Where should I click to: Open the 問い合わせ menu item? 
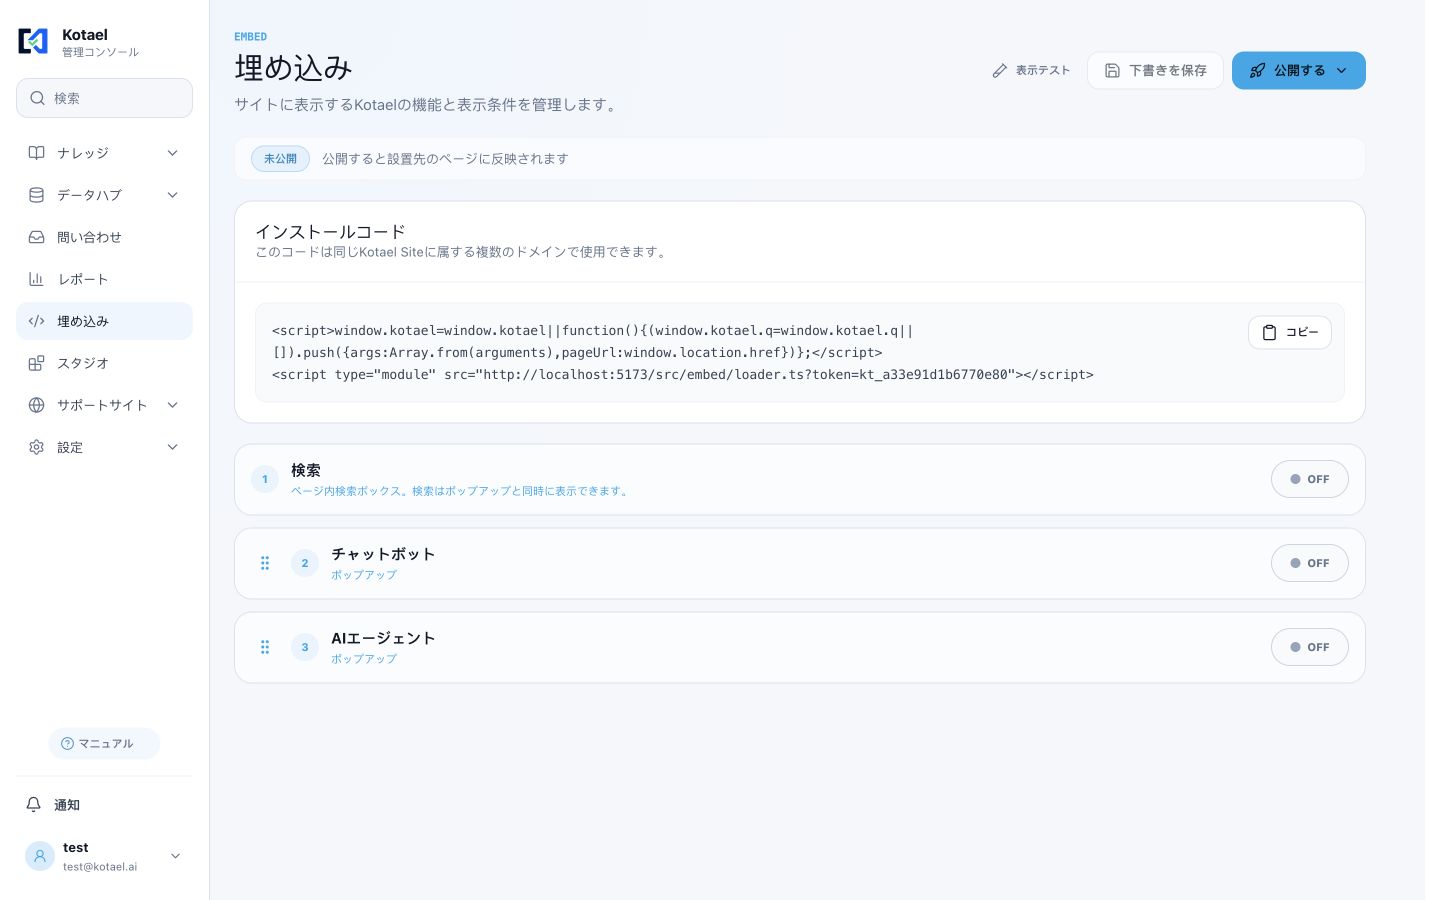pyautogui.click(x=104, y=237)
